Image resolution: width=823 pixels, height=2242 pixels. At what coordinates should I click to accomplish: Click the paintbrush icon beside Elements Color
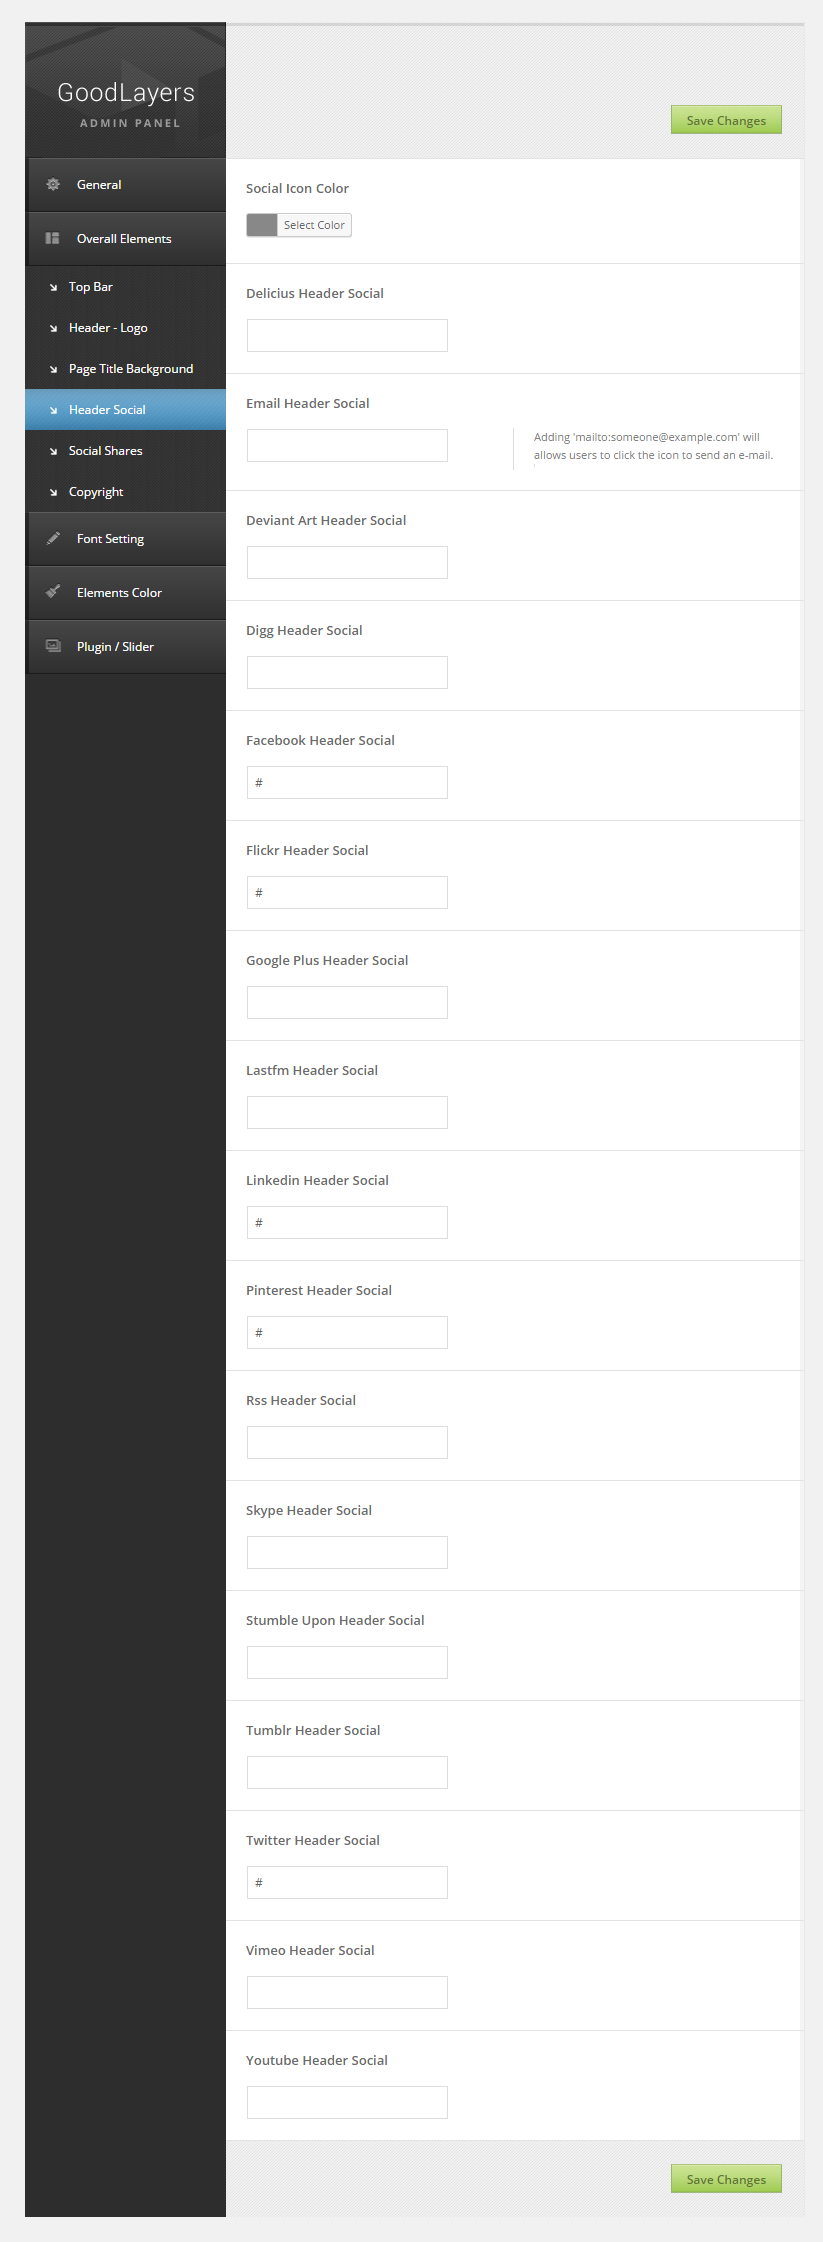click(53, 592)
